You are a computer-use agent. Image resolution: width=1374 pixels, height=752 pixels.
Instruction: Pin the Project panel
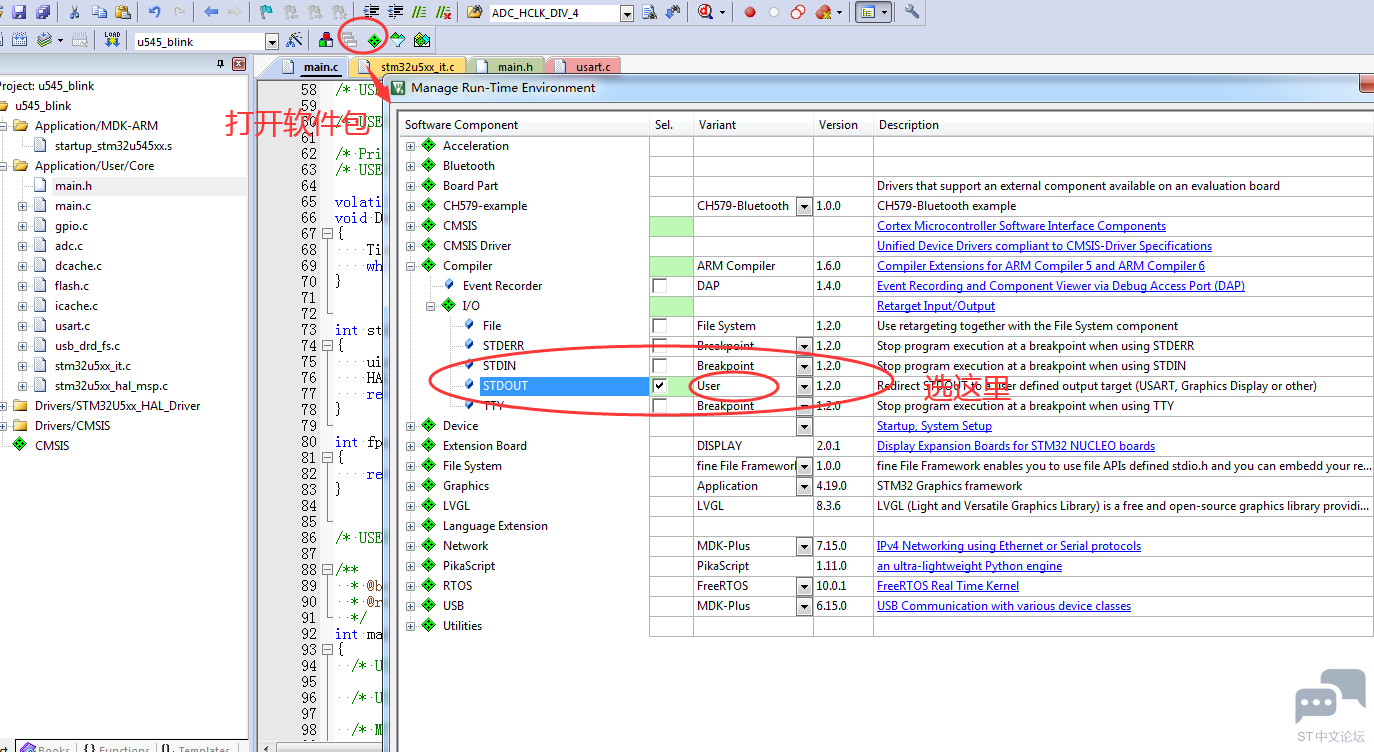click(221, 64)
